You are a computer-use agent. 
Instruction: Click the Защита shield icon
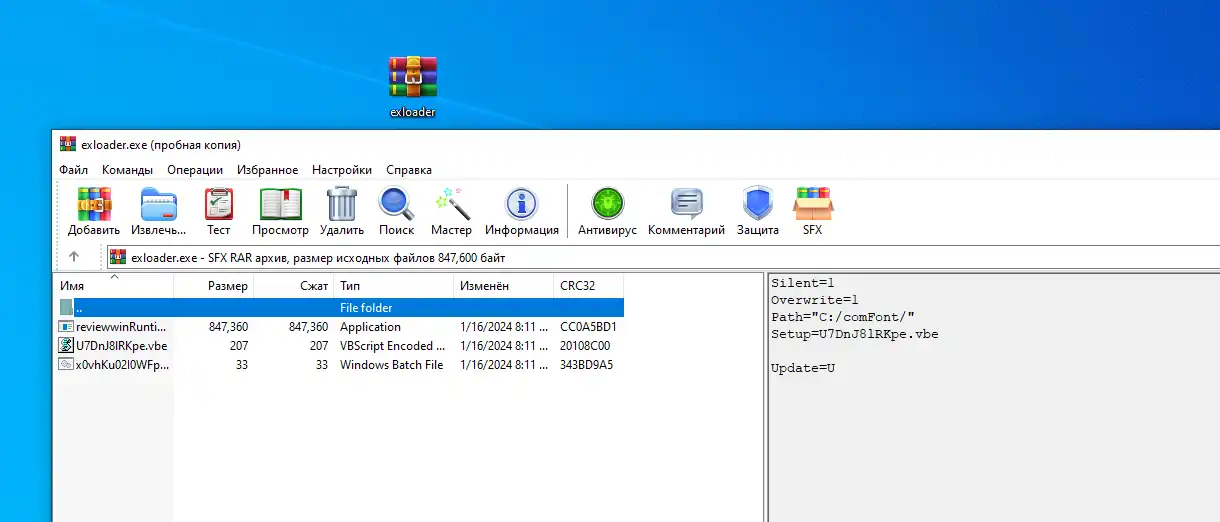point(758,204)
